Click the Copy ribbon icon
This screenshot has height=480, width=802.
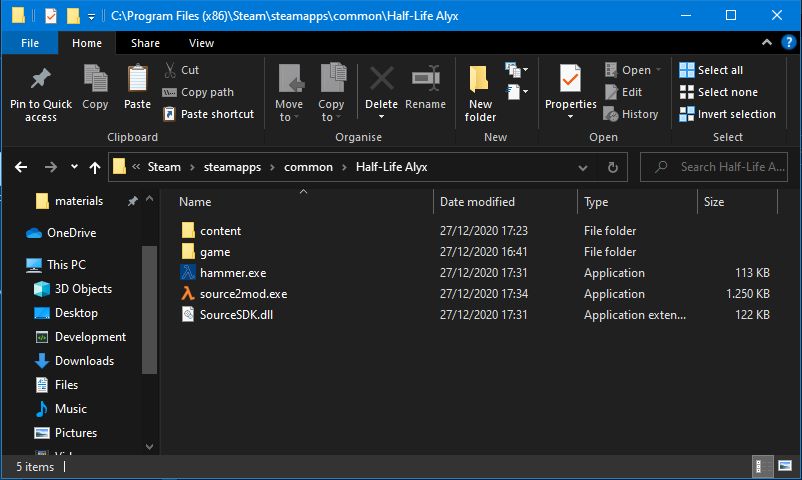(x=95, y=79)
